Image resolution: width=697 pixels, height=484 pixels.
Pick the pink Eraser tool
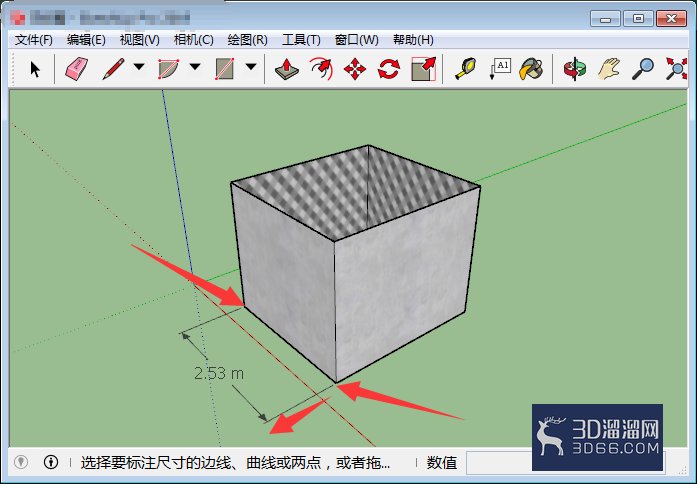[x=76, y=69]
